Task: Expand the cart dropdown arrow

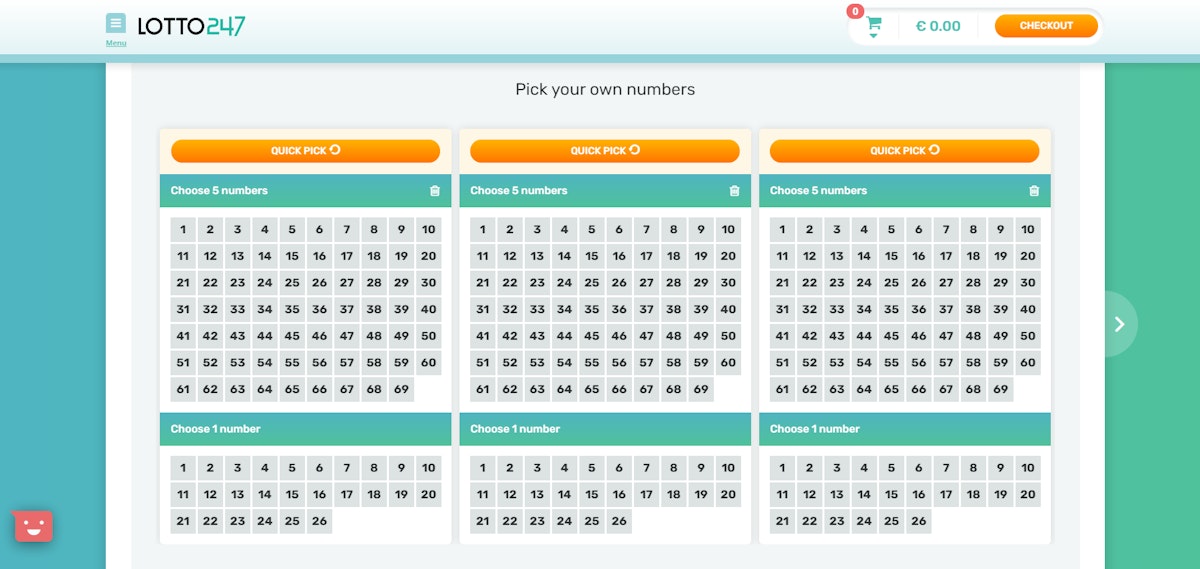Action: coord(873,36)
